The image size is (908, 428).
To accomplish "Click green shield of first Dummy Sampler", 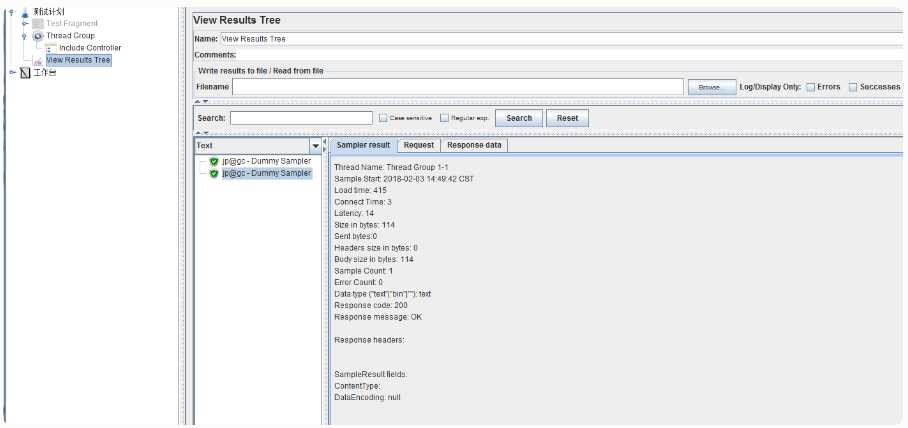I will [x=214, y=161].
